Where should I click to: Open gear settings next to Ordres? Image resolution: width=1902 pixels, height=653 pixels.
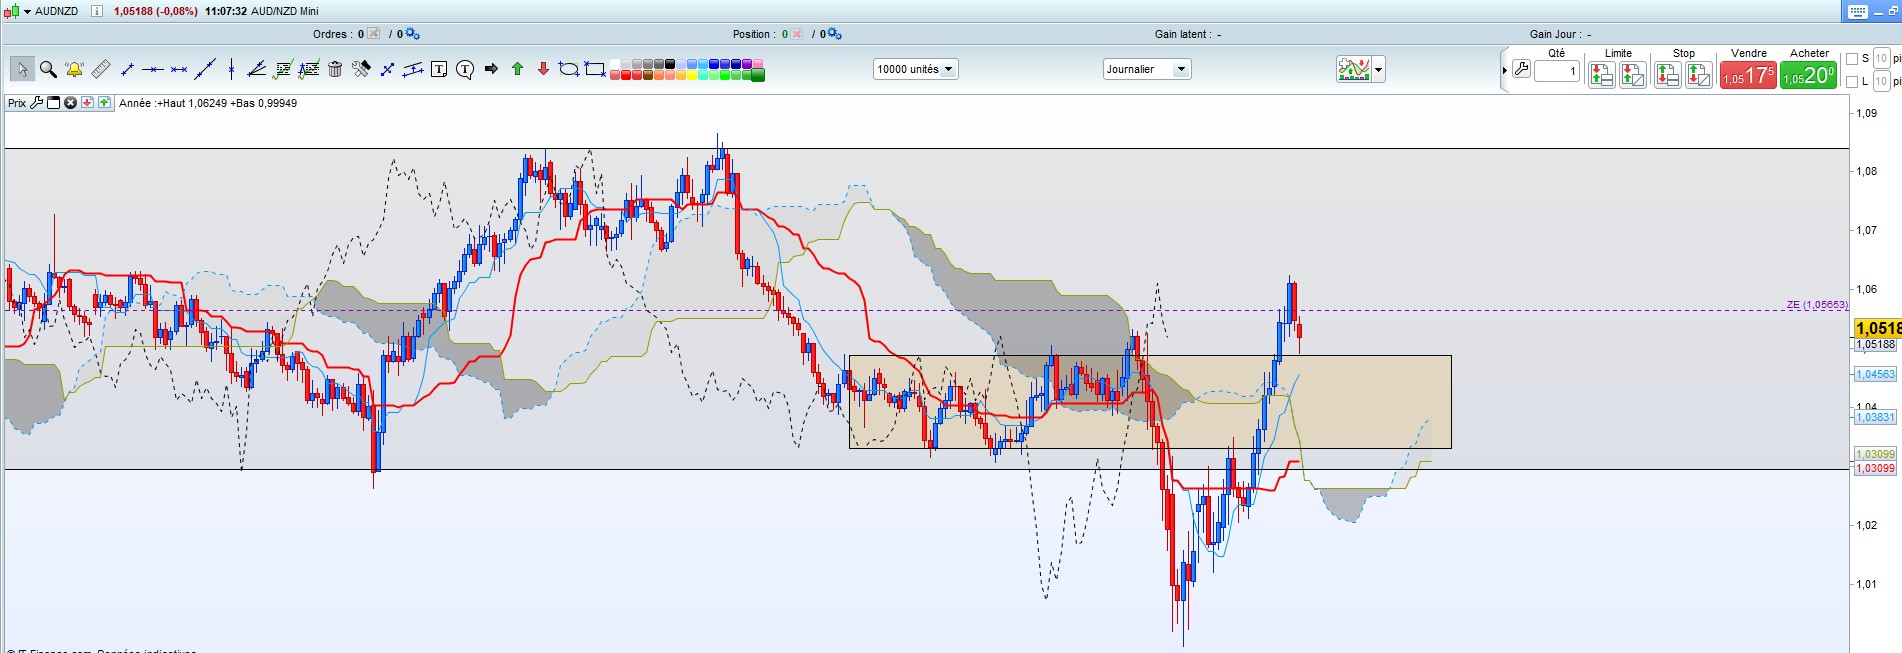tap(412, 34)
